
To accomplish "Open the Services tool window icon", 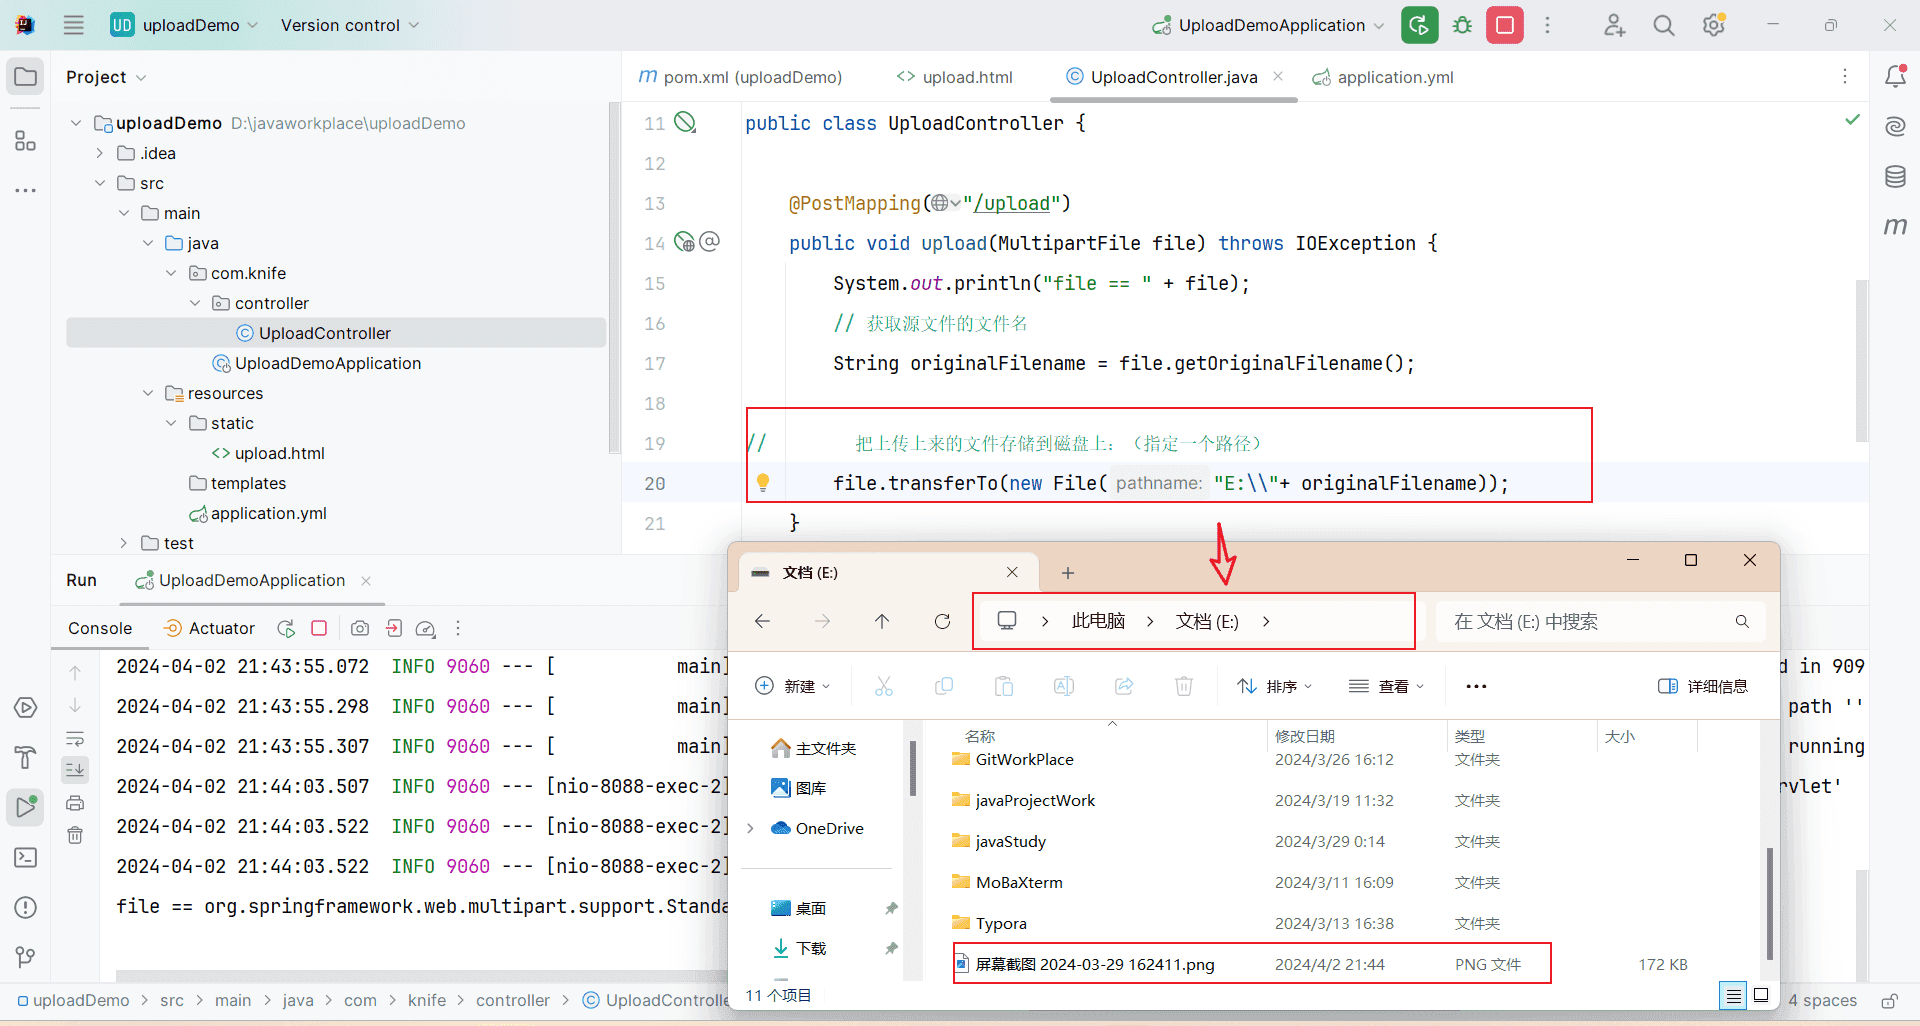I will pyautogui.click(x=26, y=708).
